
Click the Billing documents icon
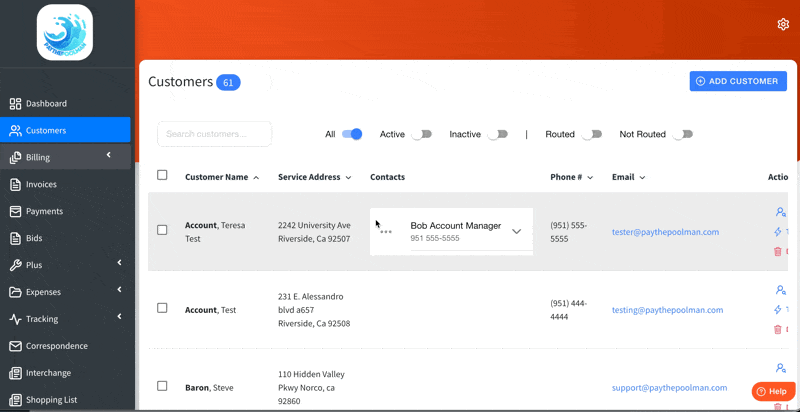tap(15, 158)
